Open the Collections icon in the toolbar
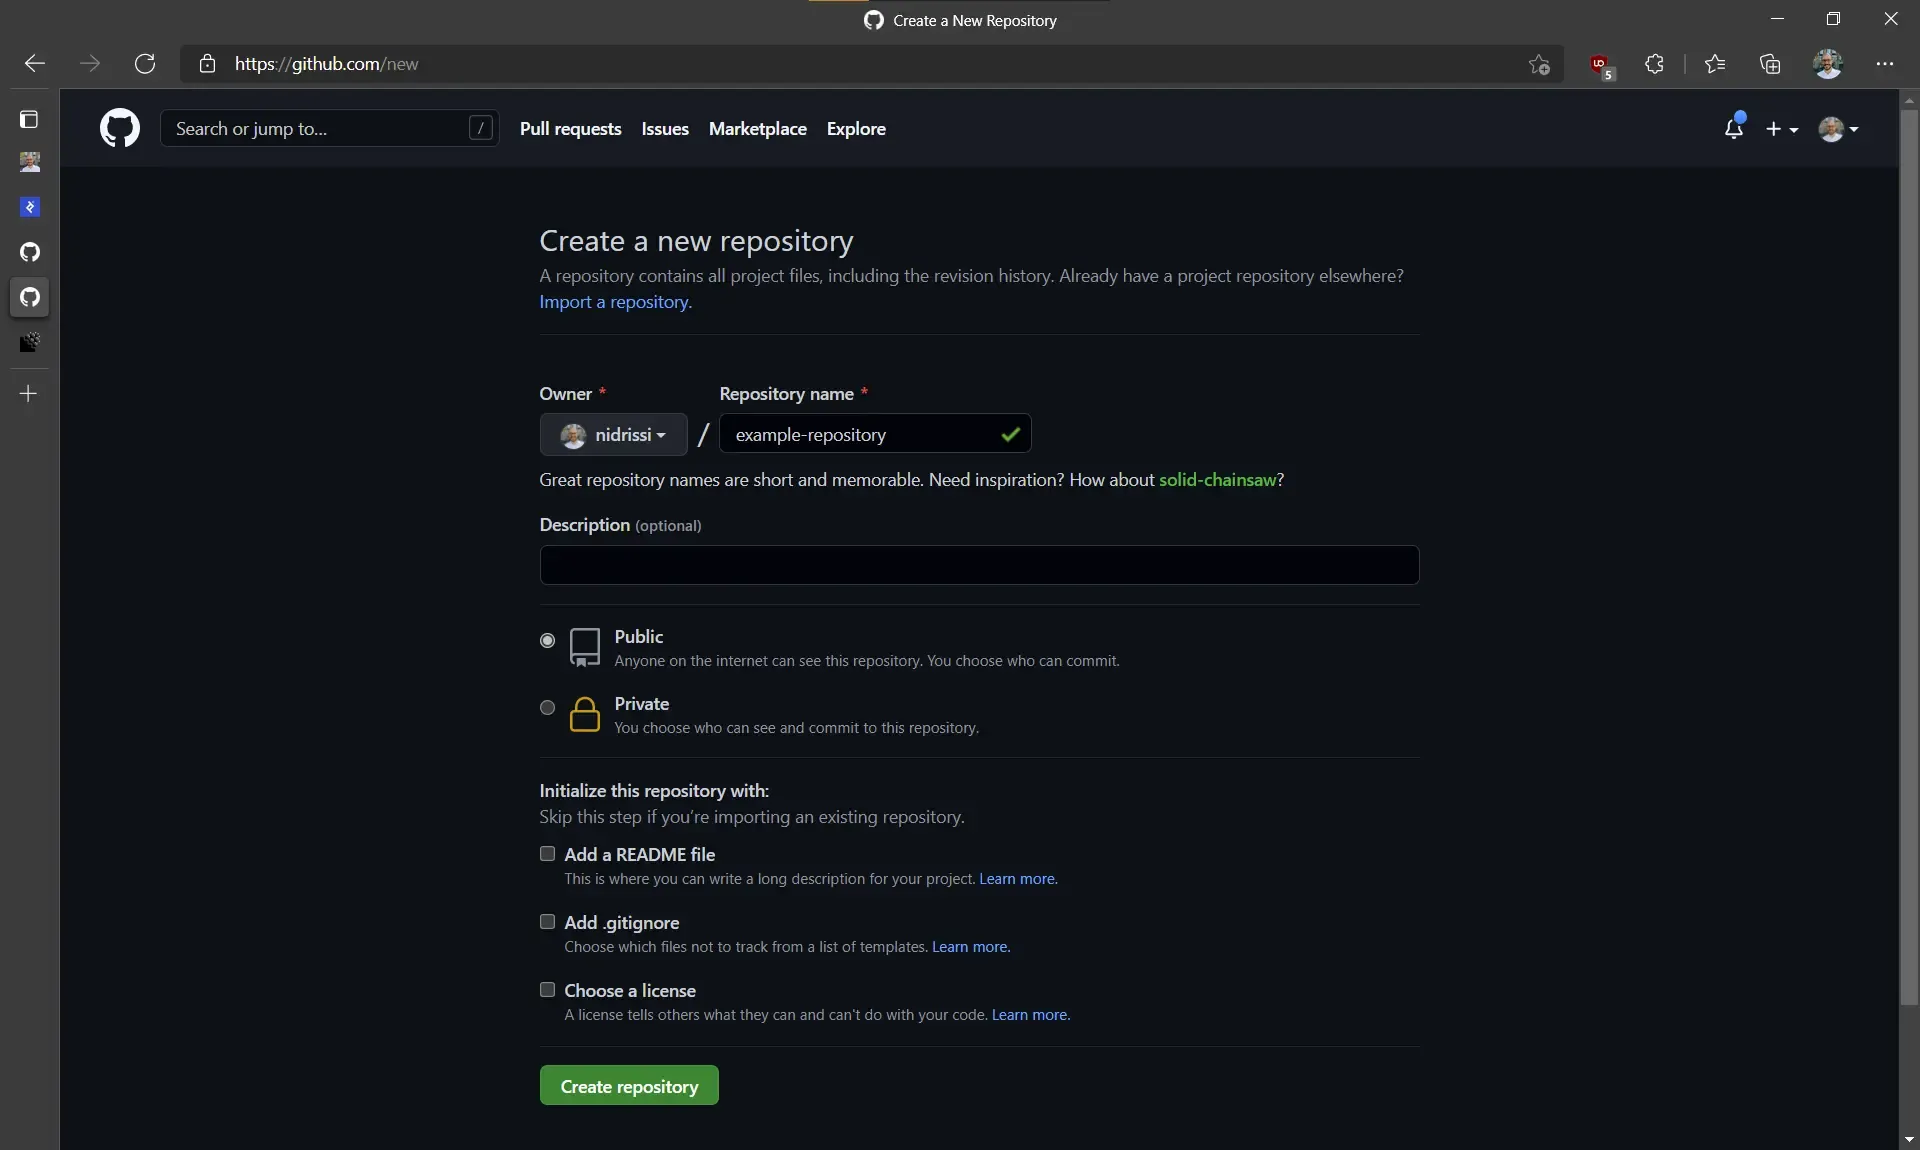The width and height of the screenshot is (1920, 1150). point(1771,64)
